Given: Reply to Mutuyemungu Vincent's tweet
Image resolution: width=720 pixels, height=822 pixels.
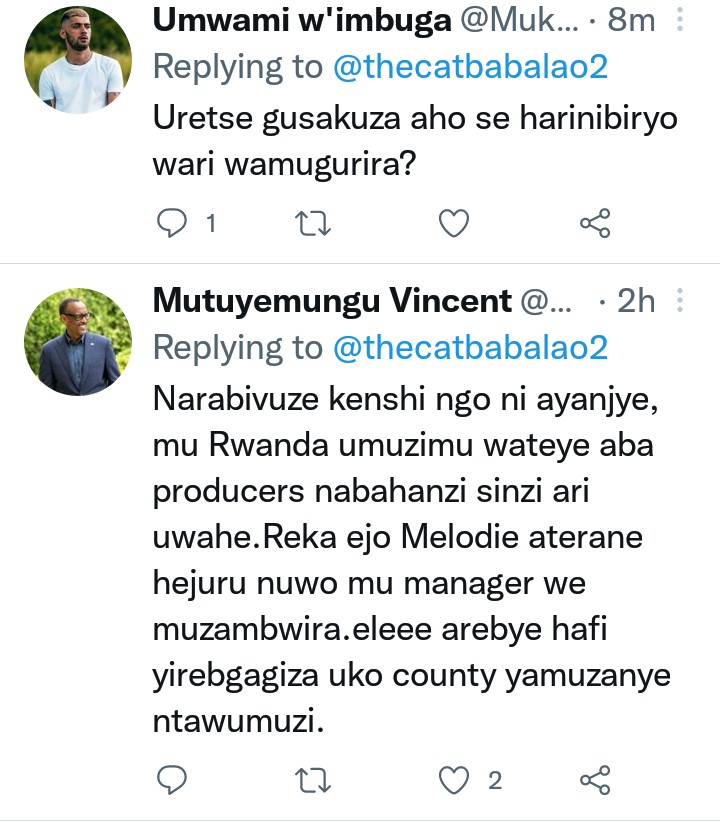Looking at the screenshot, I should [174, 780].
